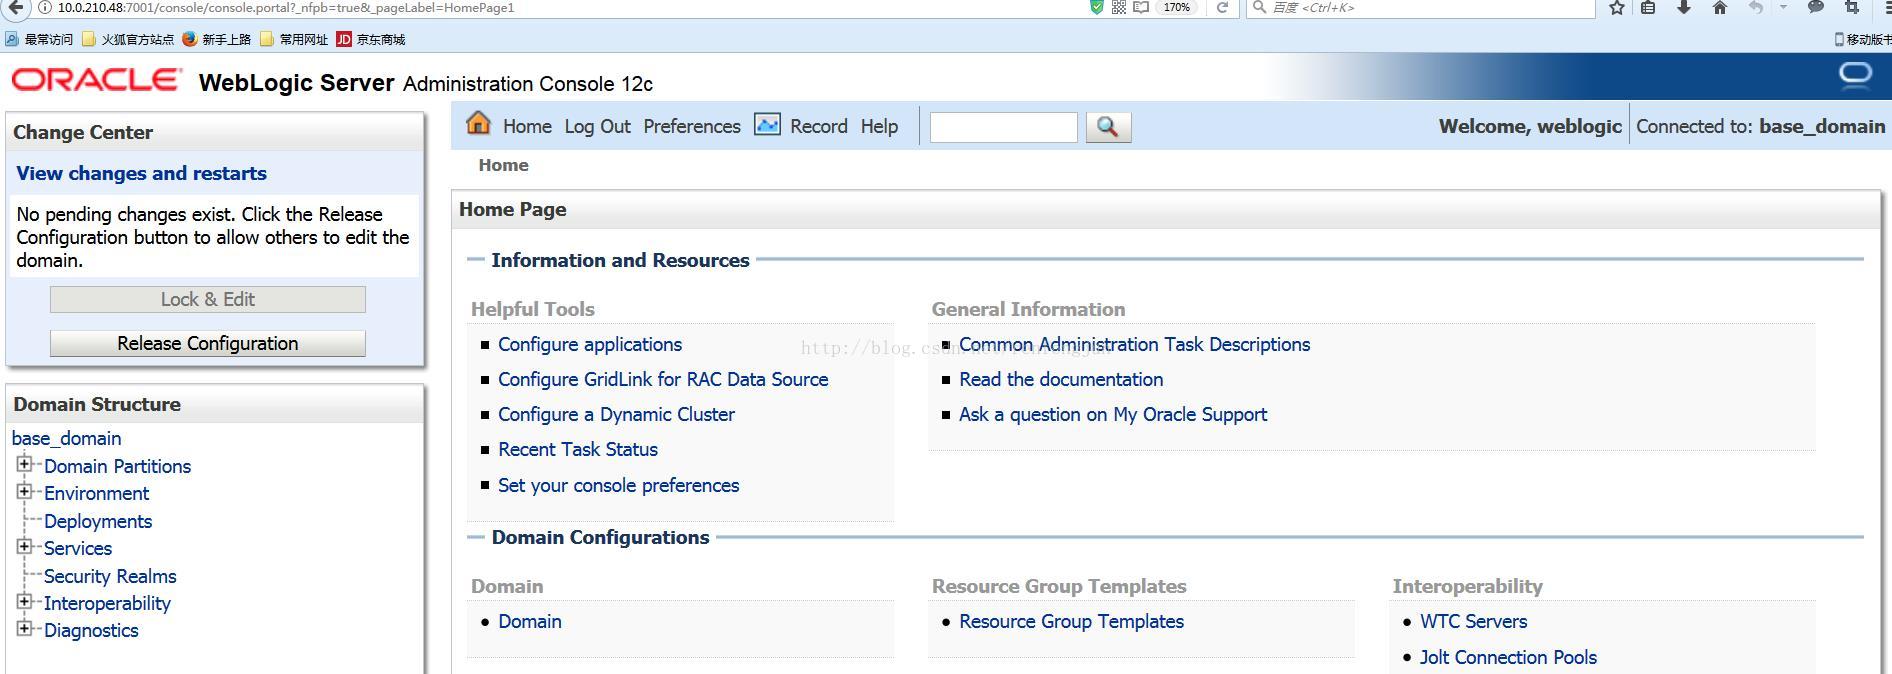The image size is (1892, 674).
Task: Open the site information icon in address bar
Action: (x=45, y=7)
